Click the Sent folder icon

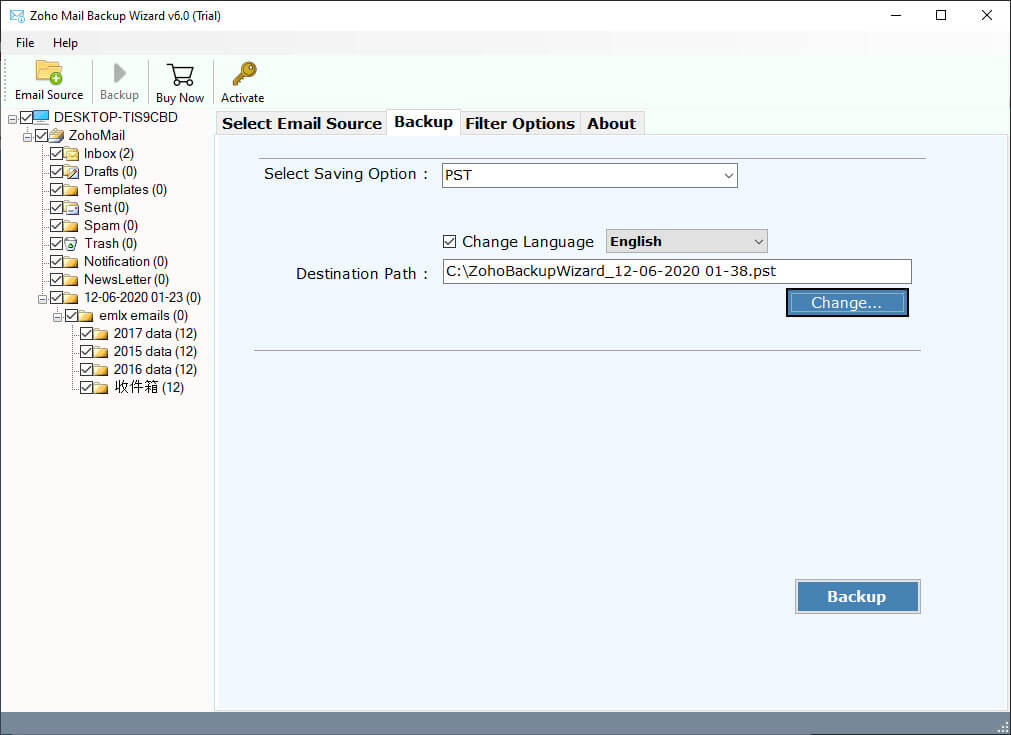click(72, 208)
